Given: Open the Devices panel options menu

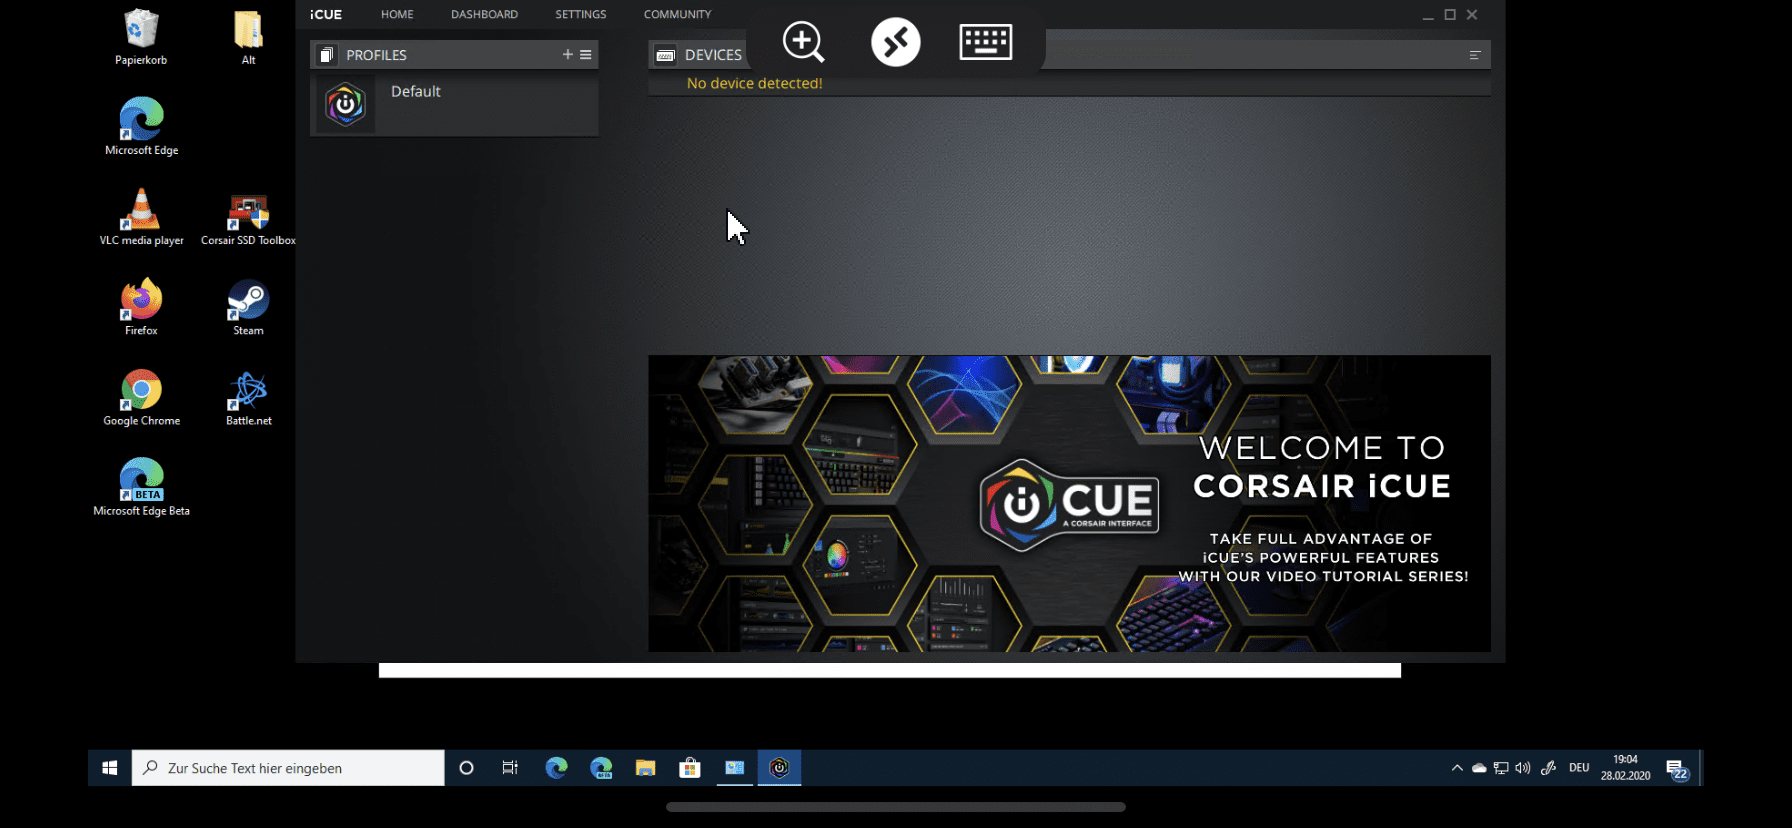Looking at the screenshot, I should [1474, 55].
